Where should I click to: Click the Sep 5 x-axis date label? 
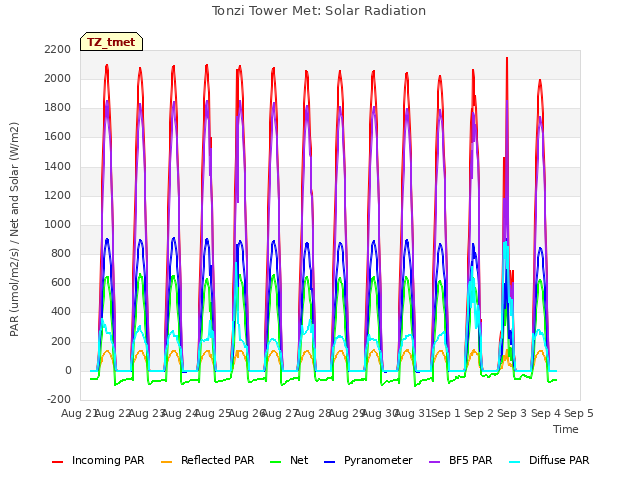click(579, 413)
